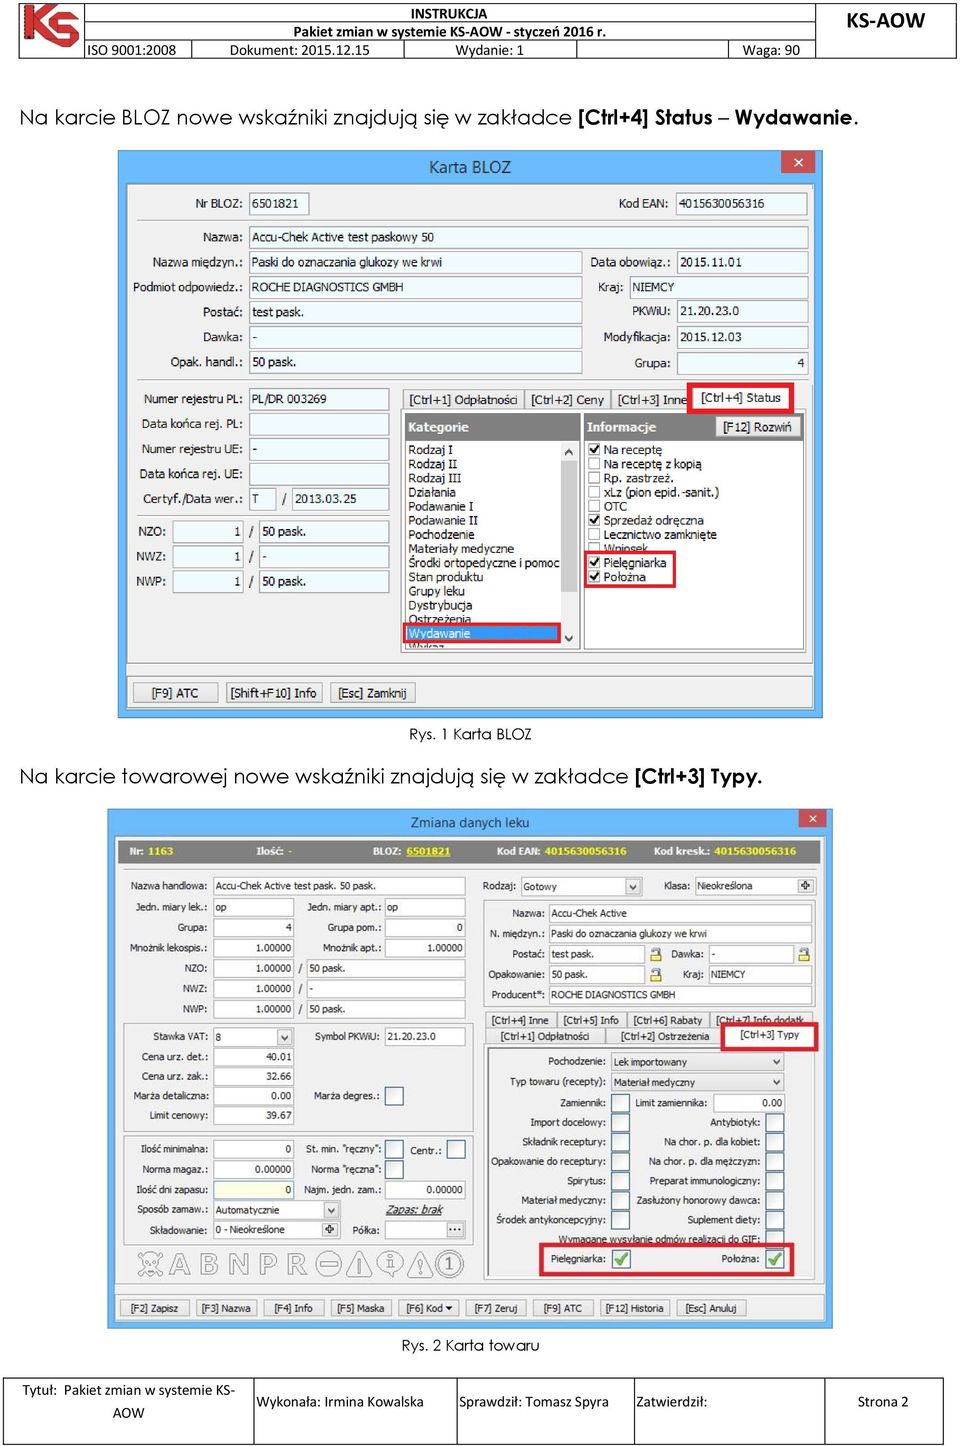Switch to Karta BLOZ [Ctrl+1] Odpłatności tab
Screen dimensions: 960x1446
click(x=463, y=400)
